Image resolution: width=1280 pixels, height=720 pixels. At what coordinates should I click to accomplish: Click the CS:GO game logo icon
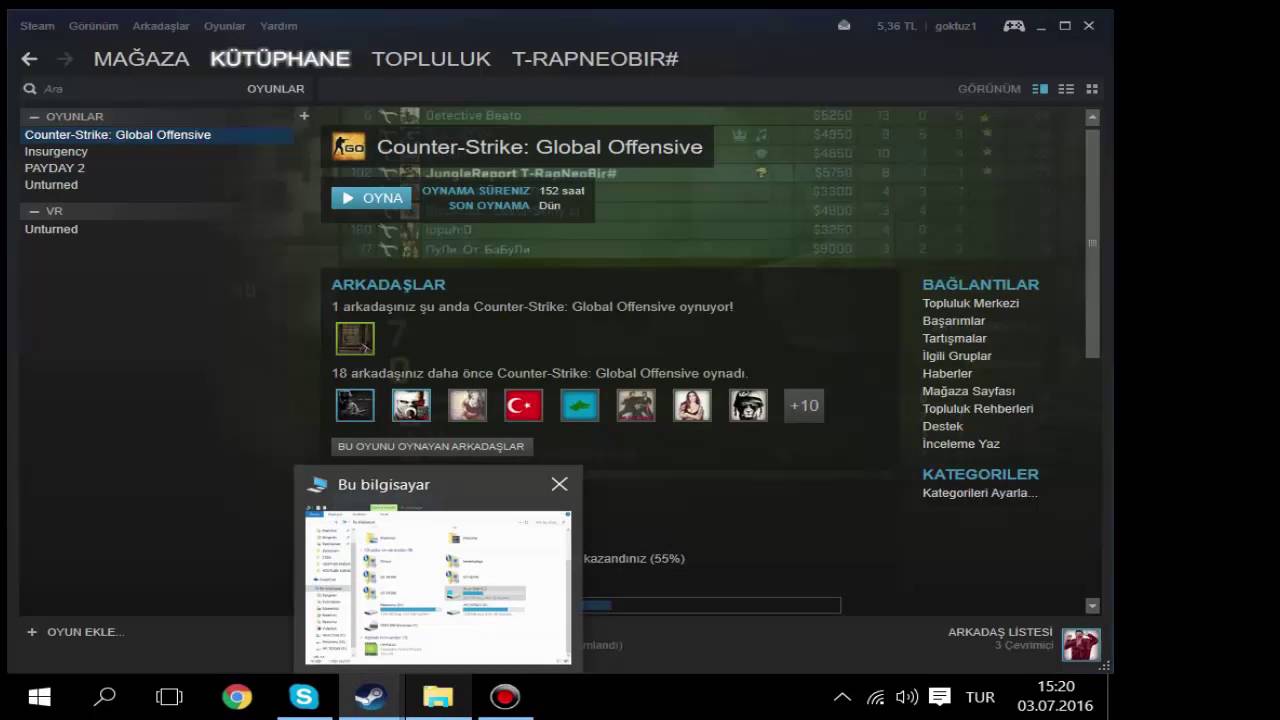(348, 147)
